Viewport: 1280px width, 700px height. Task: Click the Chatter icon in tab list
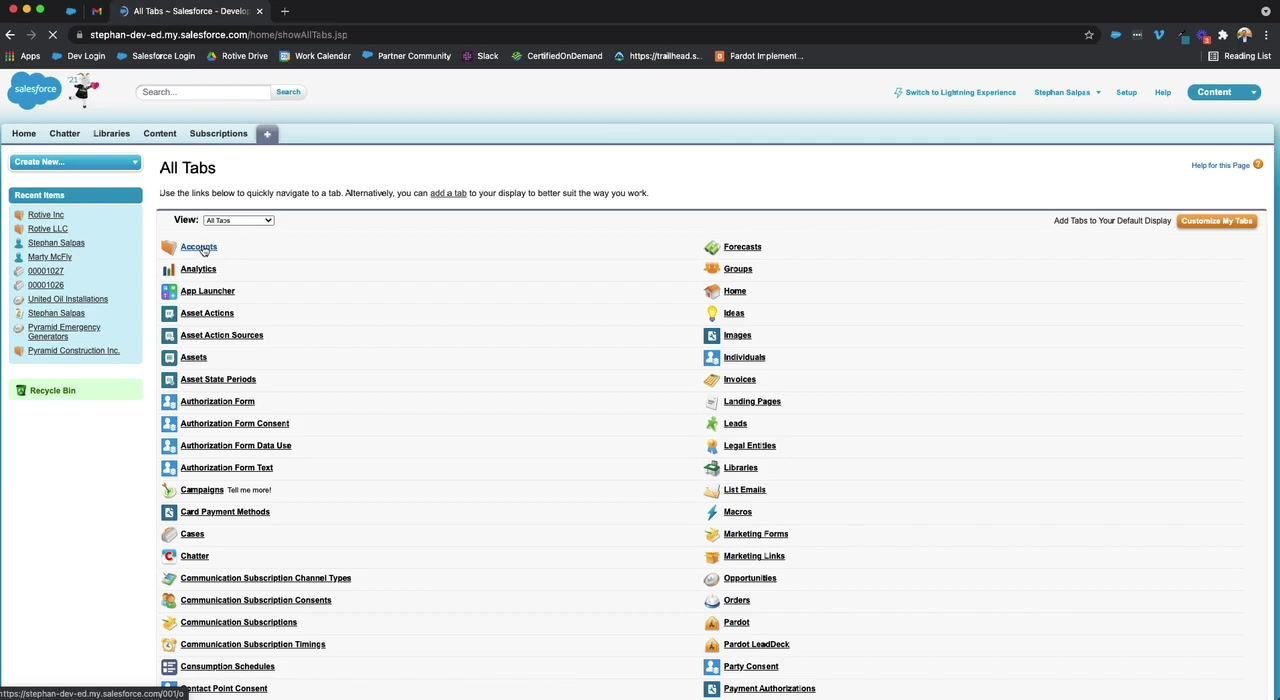point(169,556)
